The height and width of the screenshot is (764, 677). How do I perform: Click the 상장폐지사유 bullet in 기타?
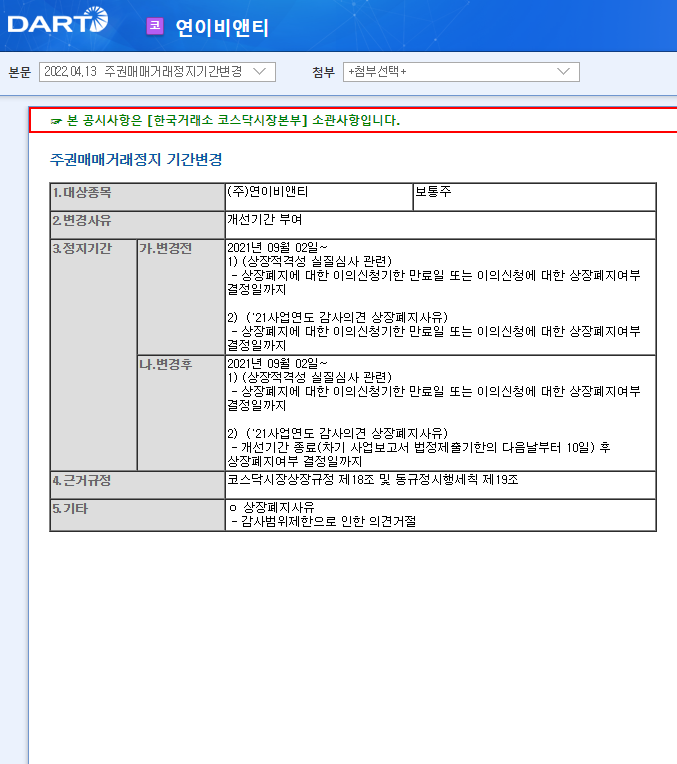(x=272, y=508)
